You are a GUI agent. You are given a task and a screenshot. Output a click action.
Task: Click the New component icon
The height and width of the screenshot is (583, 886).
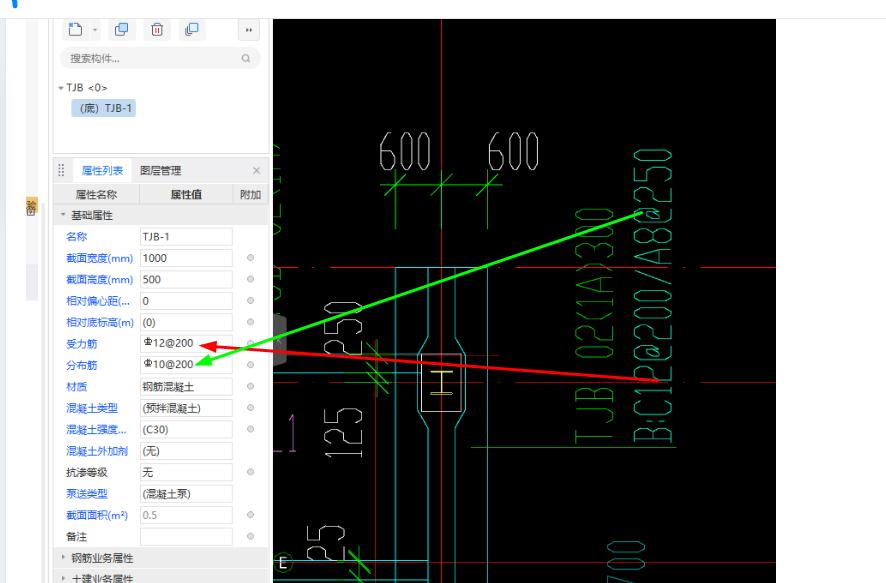(75, 29)
